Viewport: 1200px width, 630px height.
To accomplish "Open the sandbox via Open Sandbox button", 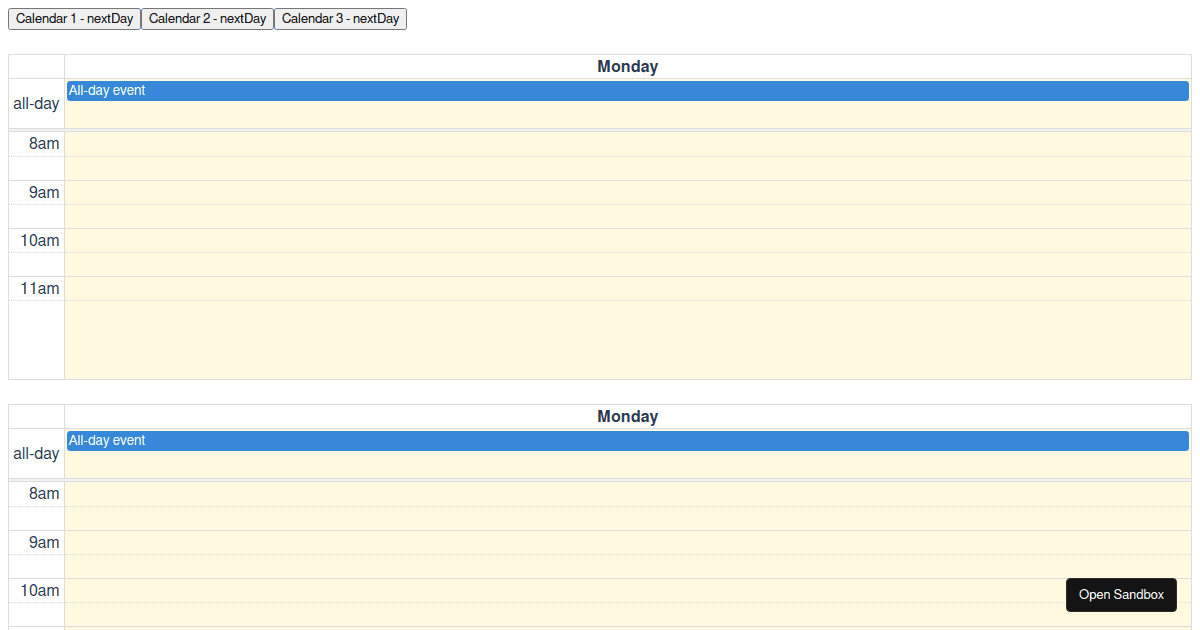I will pyautogui.click(x=1121, y=595).
